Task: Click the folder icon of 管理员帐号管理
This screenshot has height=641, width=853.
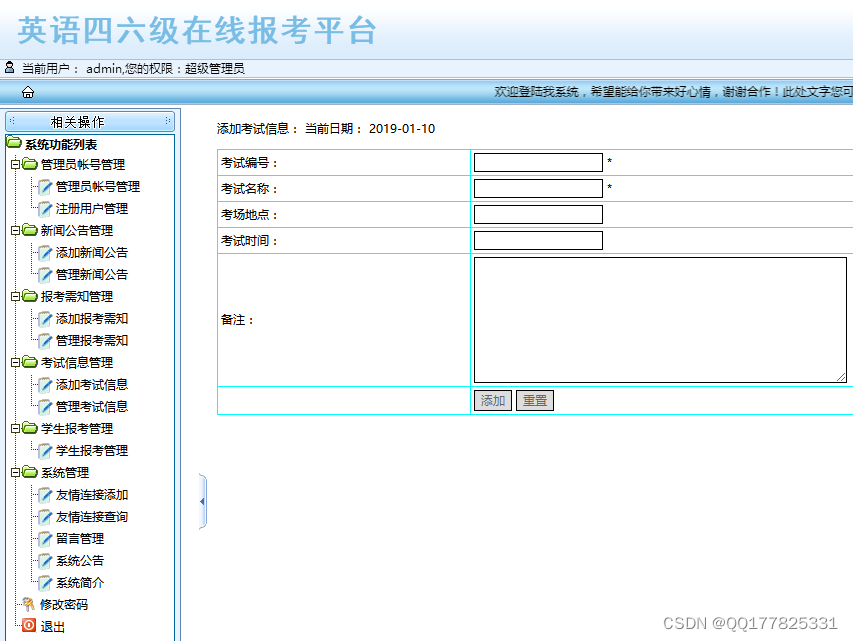Action: [x=30, y=164]
